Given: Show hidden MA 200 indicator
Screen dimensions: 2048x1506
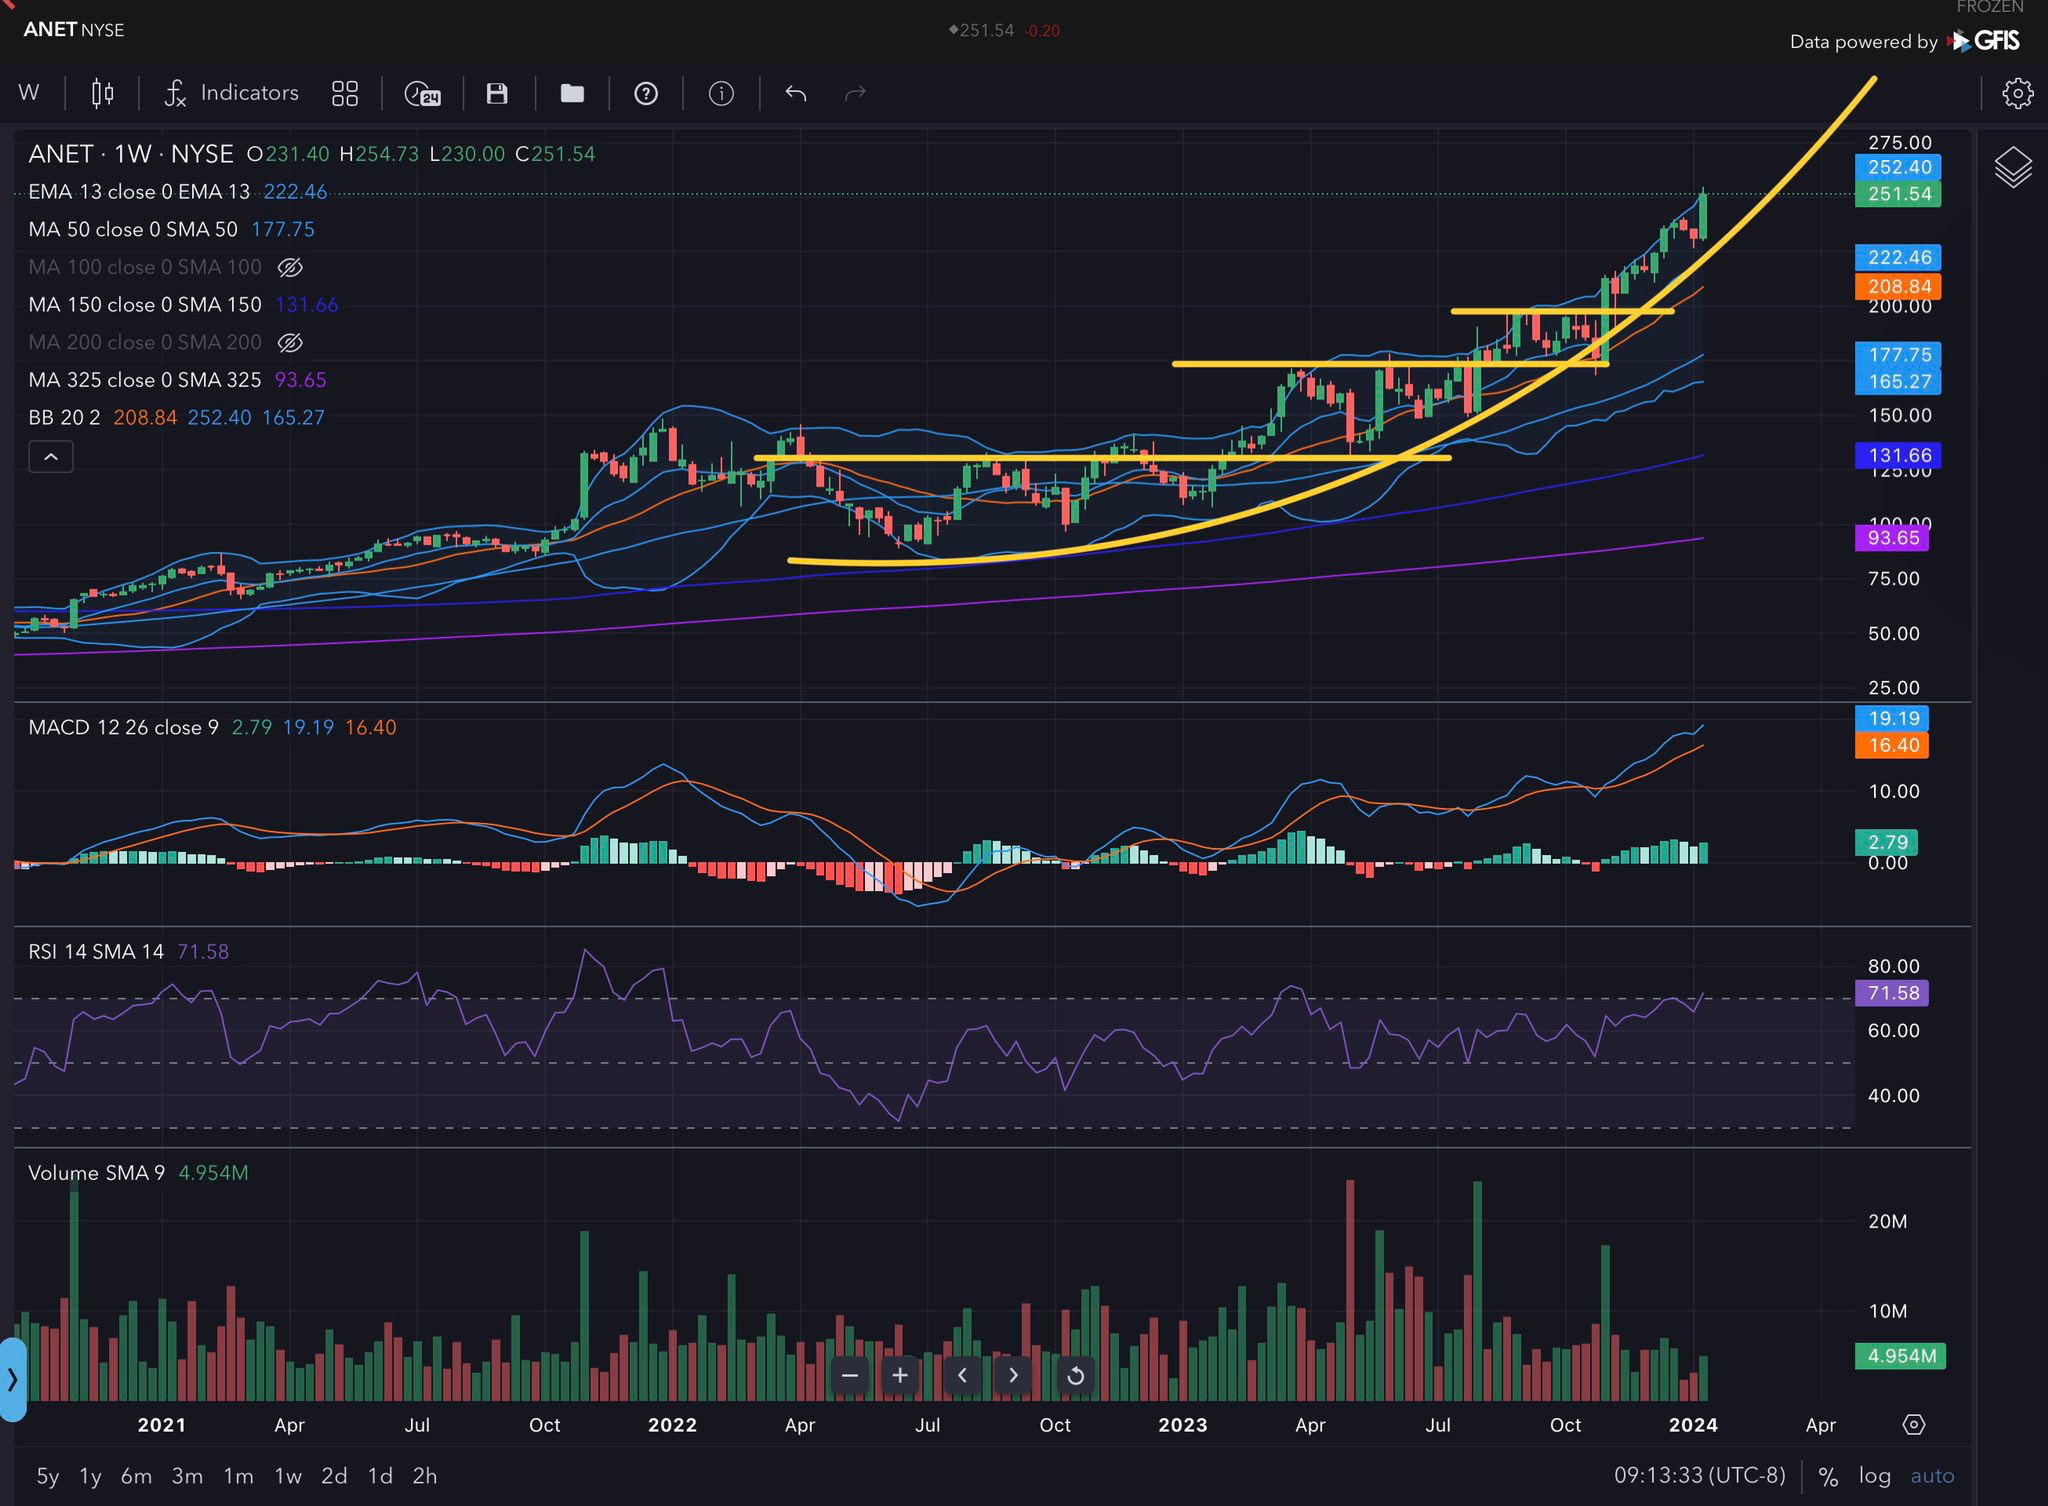Looking at the screenshot, I should (x=290, y=343).
